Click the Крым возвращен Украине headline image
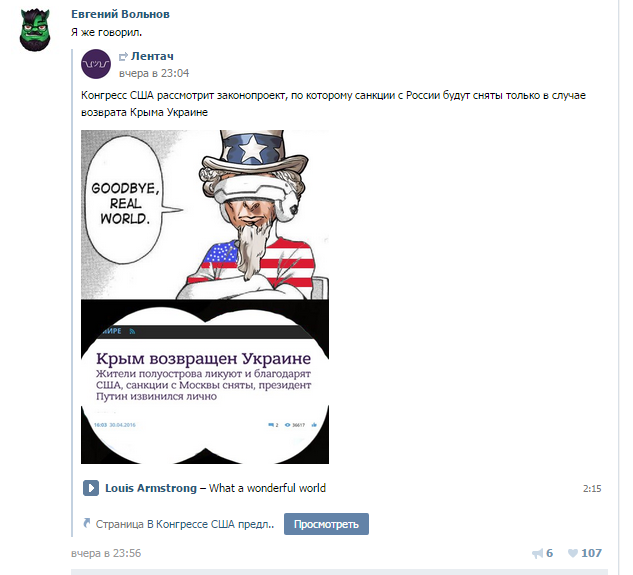Viewport: 633px width, 575px height. click(205, 382)
